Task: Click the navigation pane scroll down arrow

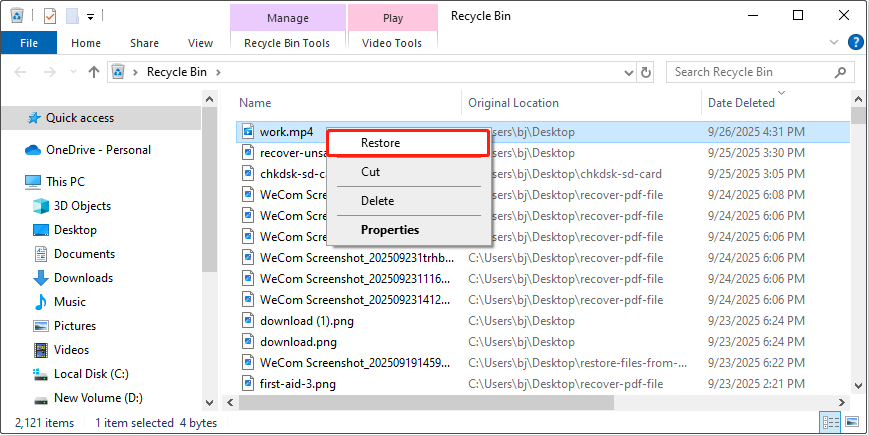Action: click(209, 402)
